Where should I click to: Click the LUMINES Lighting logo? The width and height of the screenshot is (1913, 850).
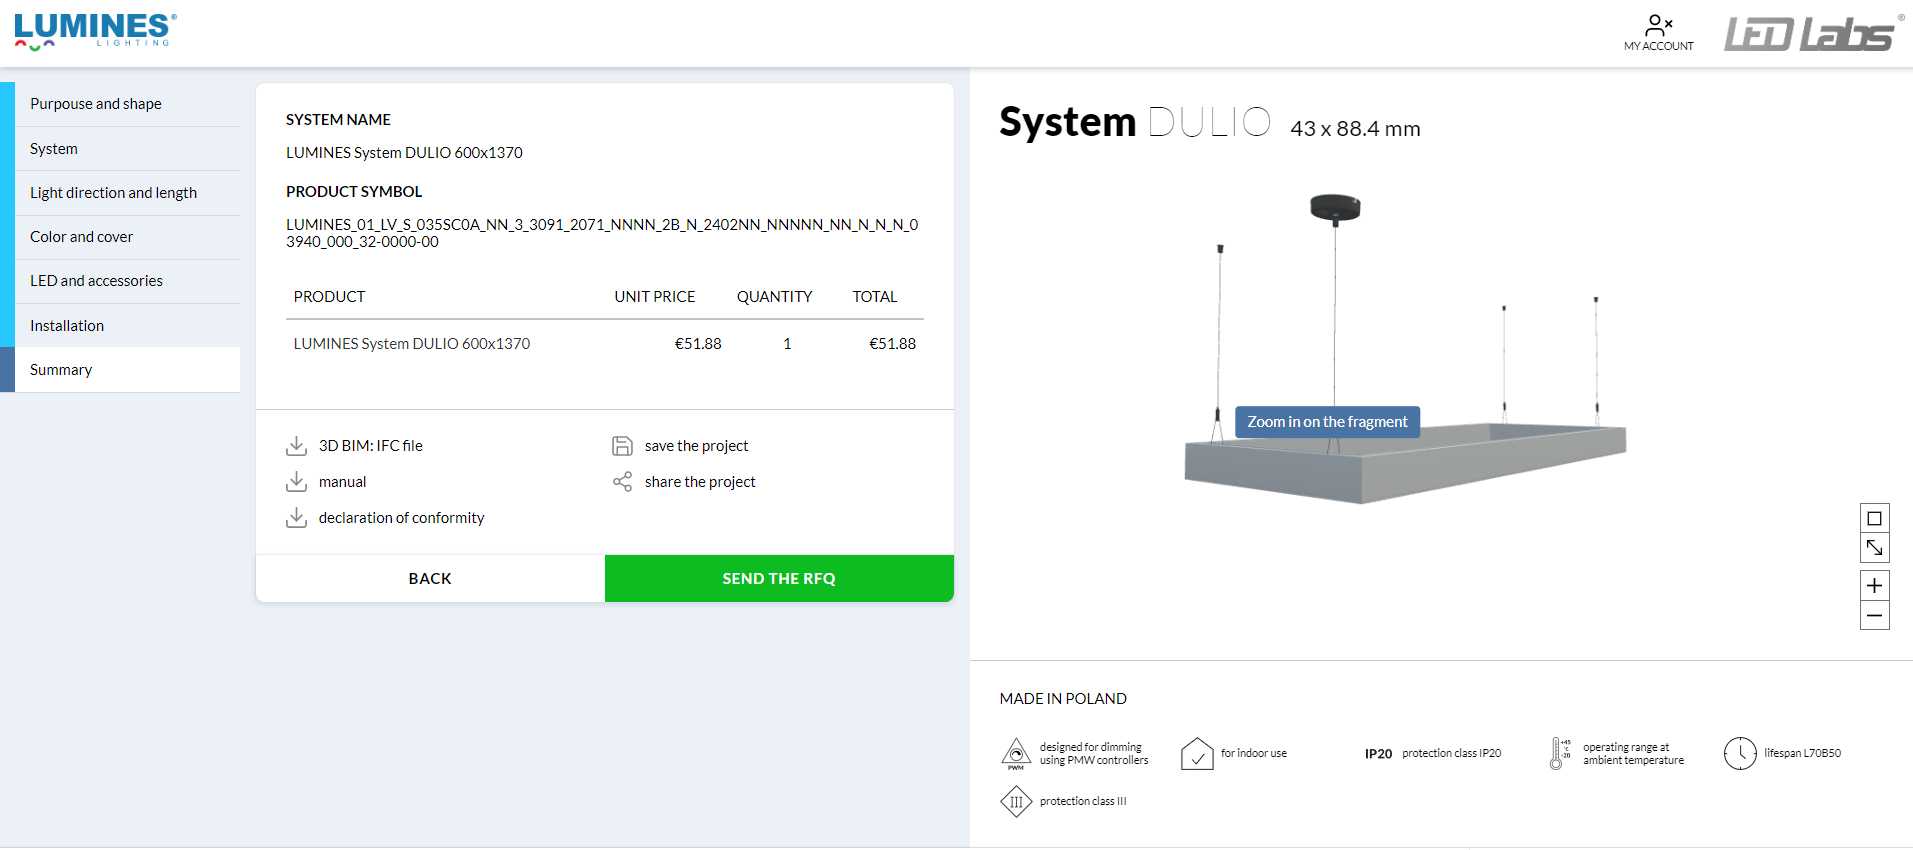(x=96, y=31)
